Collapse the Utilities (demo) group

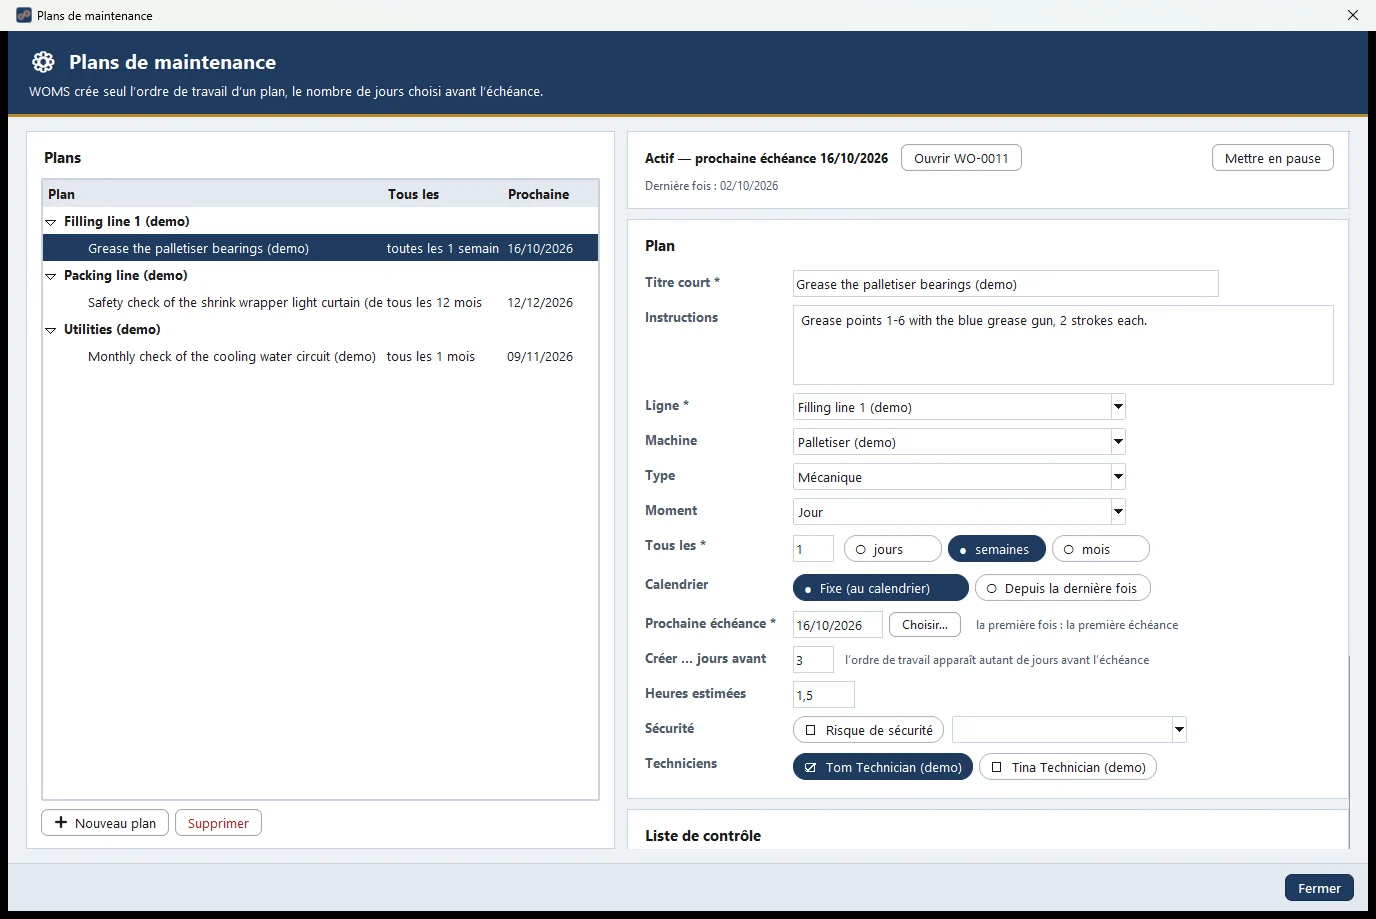coord(51,330)
